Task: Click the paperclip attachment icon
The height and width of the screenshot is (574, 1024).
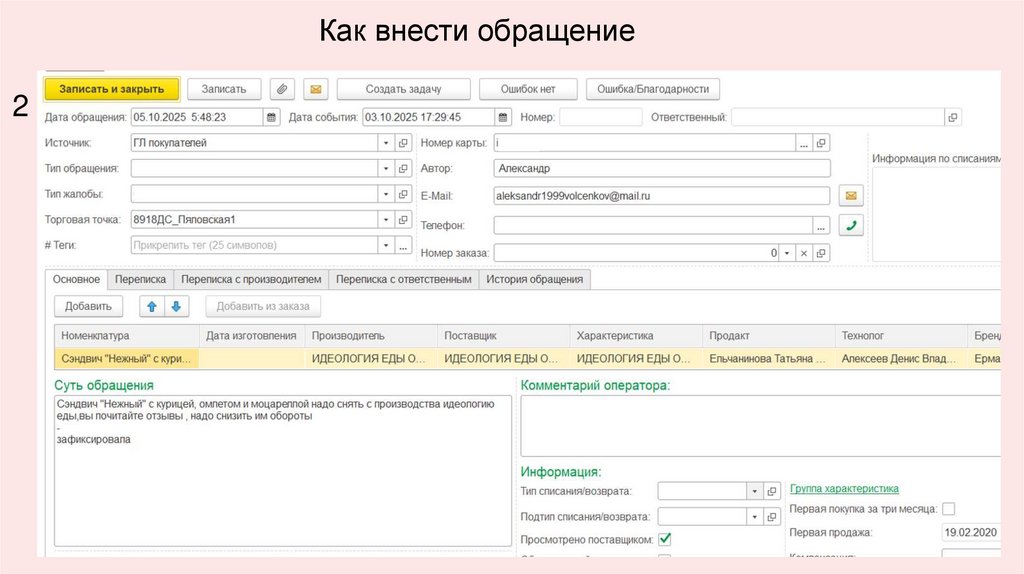Action: 283,89
